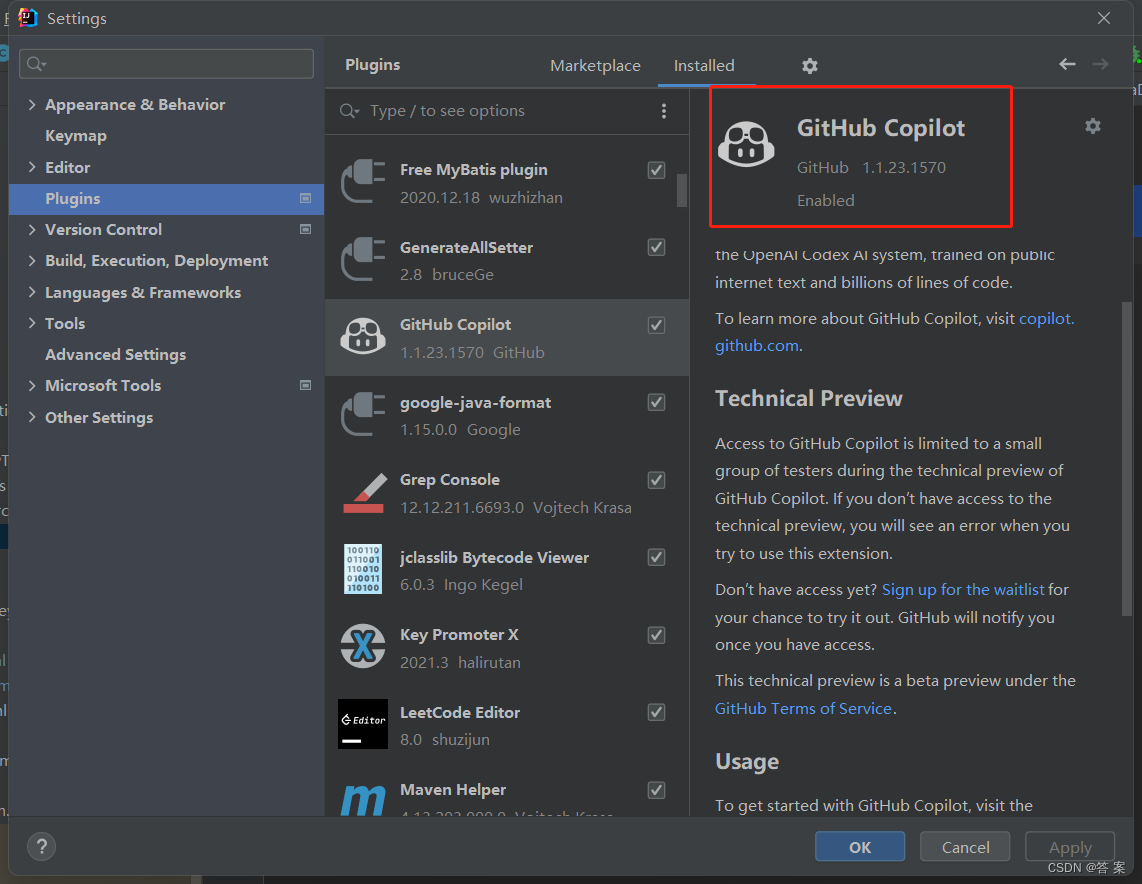Open the GitHub Terms of Service link
Viewport: 1142px width, 884px height.
click(803, 709)
